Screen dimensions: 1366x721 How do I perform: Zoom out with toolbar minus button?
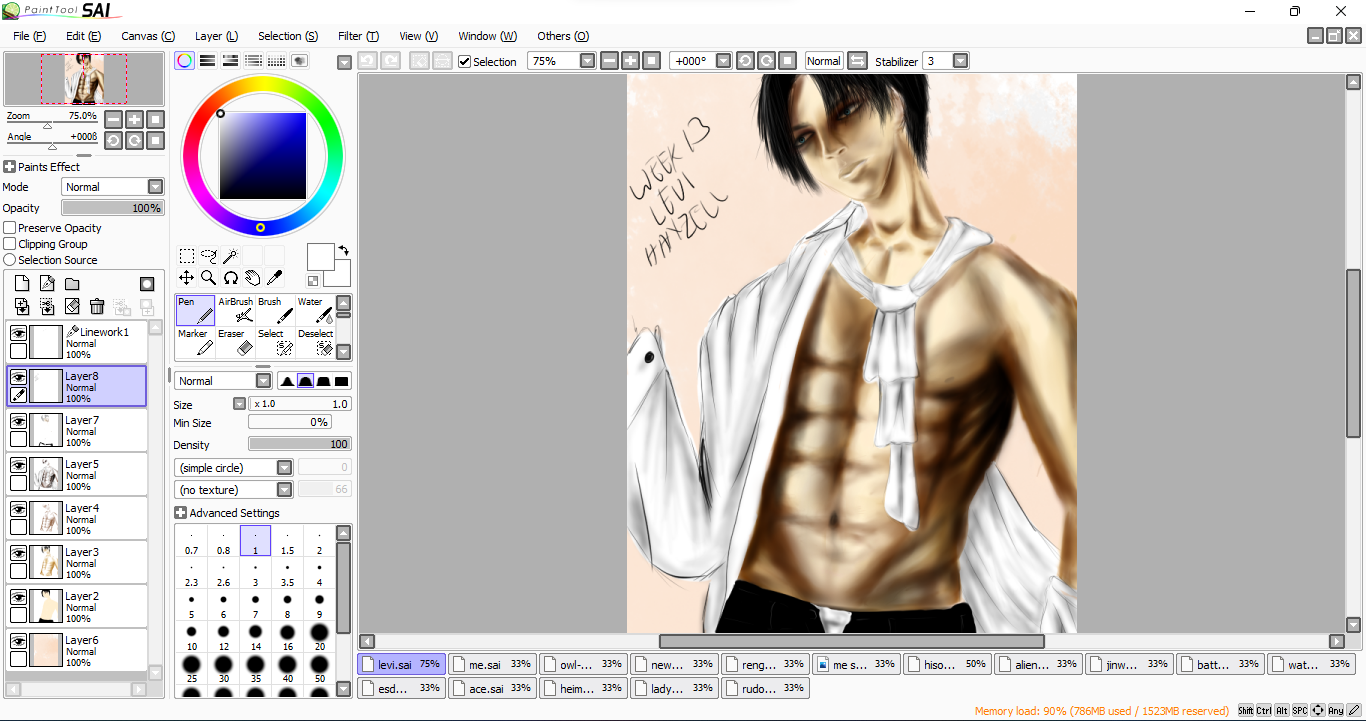point(609,61)
